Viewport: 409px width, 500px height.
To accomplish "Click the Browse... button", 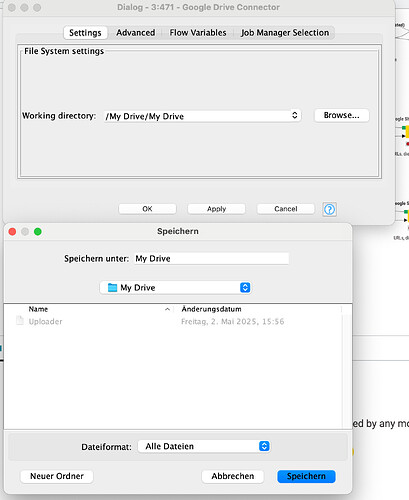I will tap(342, 115).
